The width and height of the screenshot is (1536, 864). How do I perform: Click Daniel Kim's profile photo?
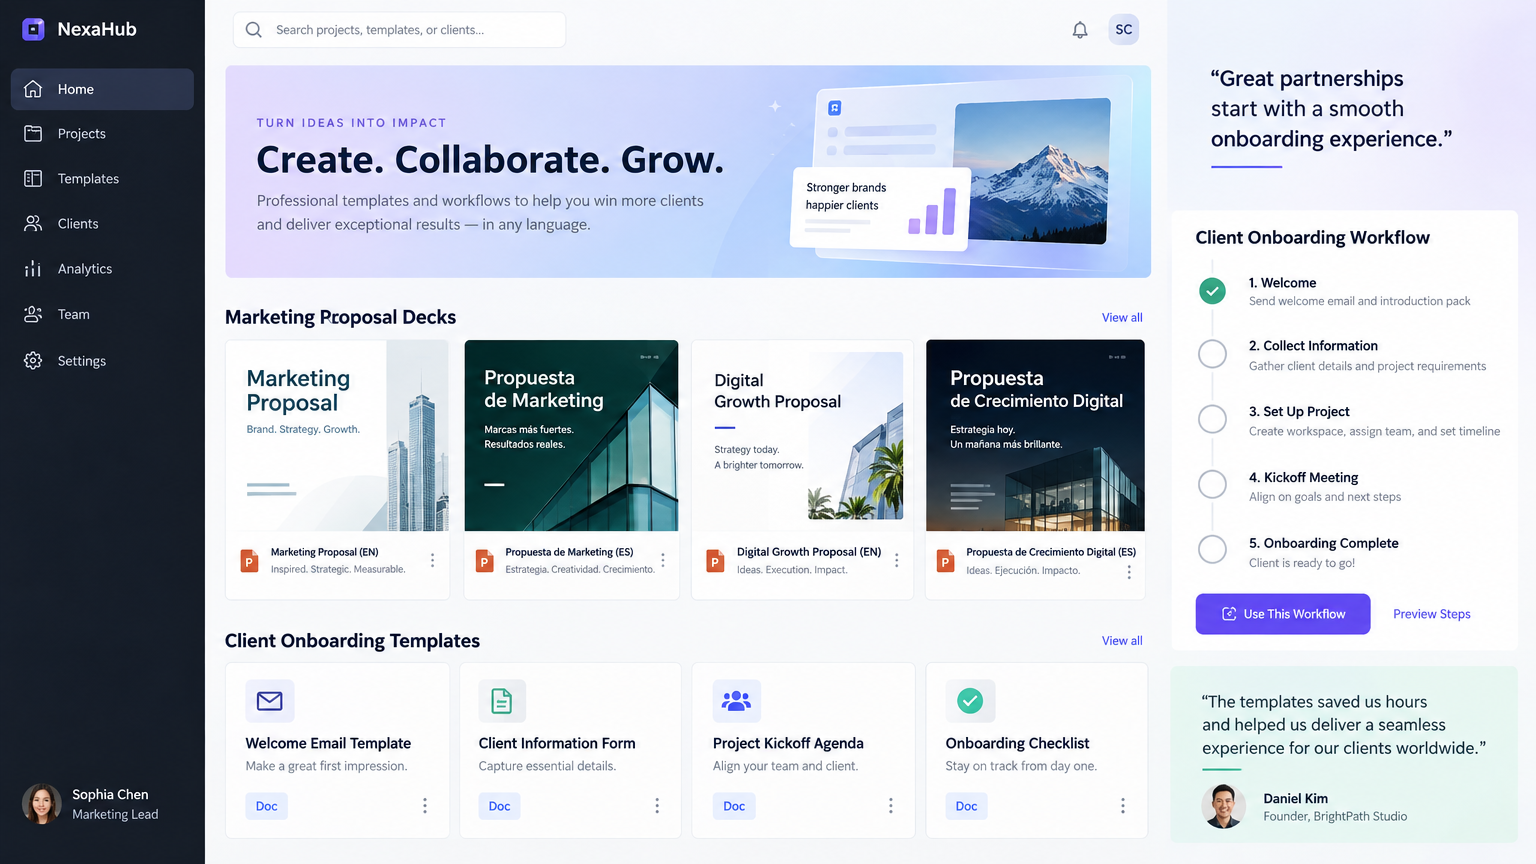(1223, 806)
